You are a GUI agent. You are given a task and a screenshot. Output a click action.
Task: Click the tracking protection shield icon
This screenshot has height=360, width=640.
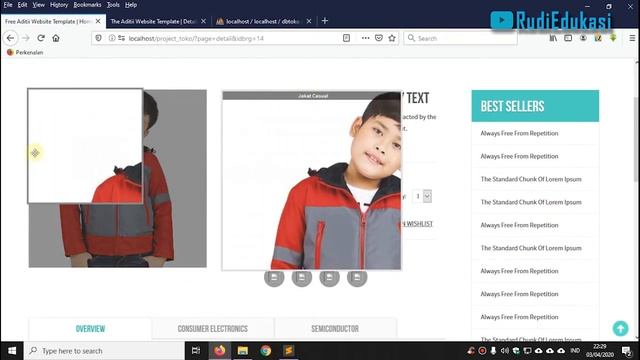coord(98,38)
